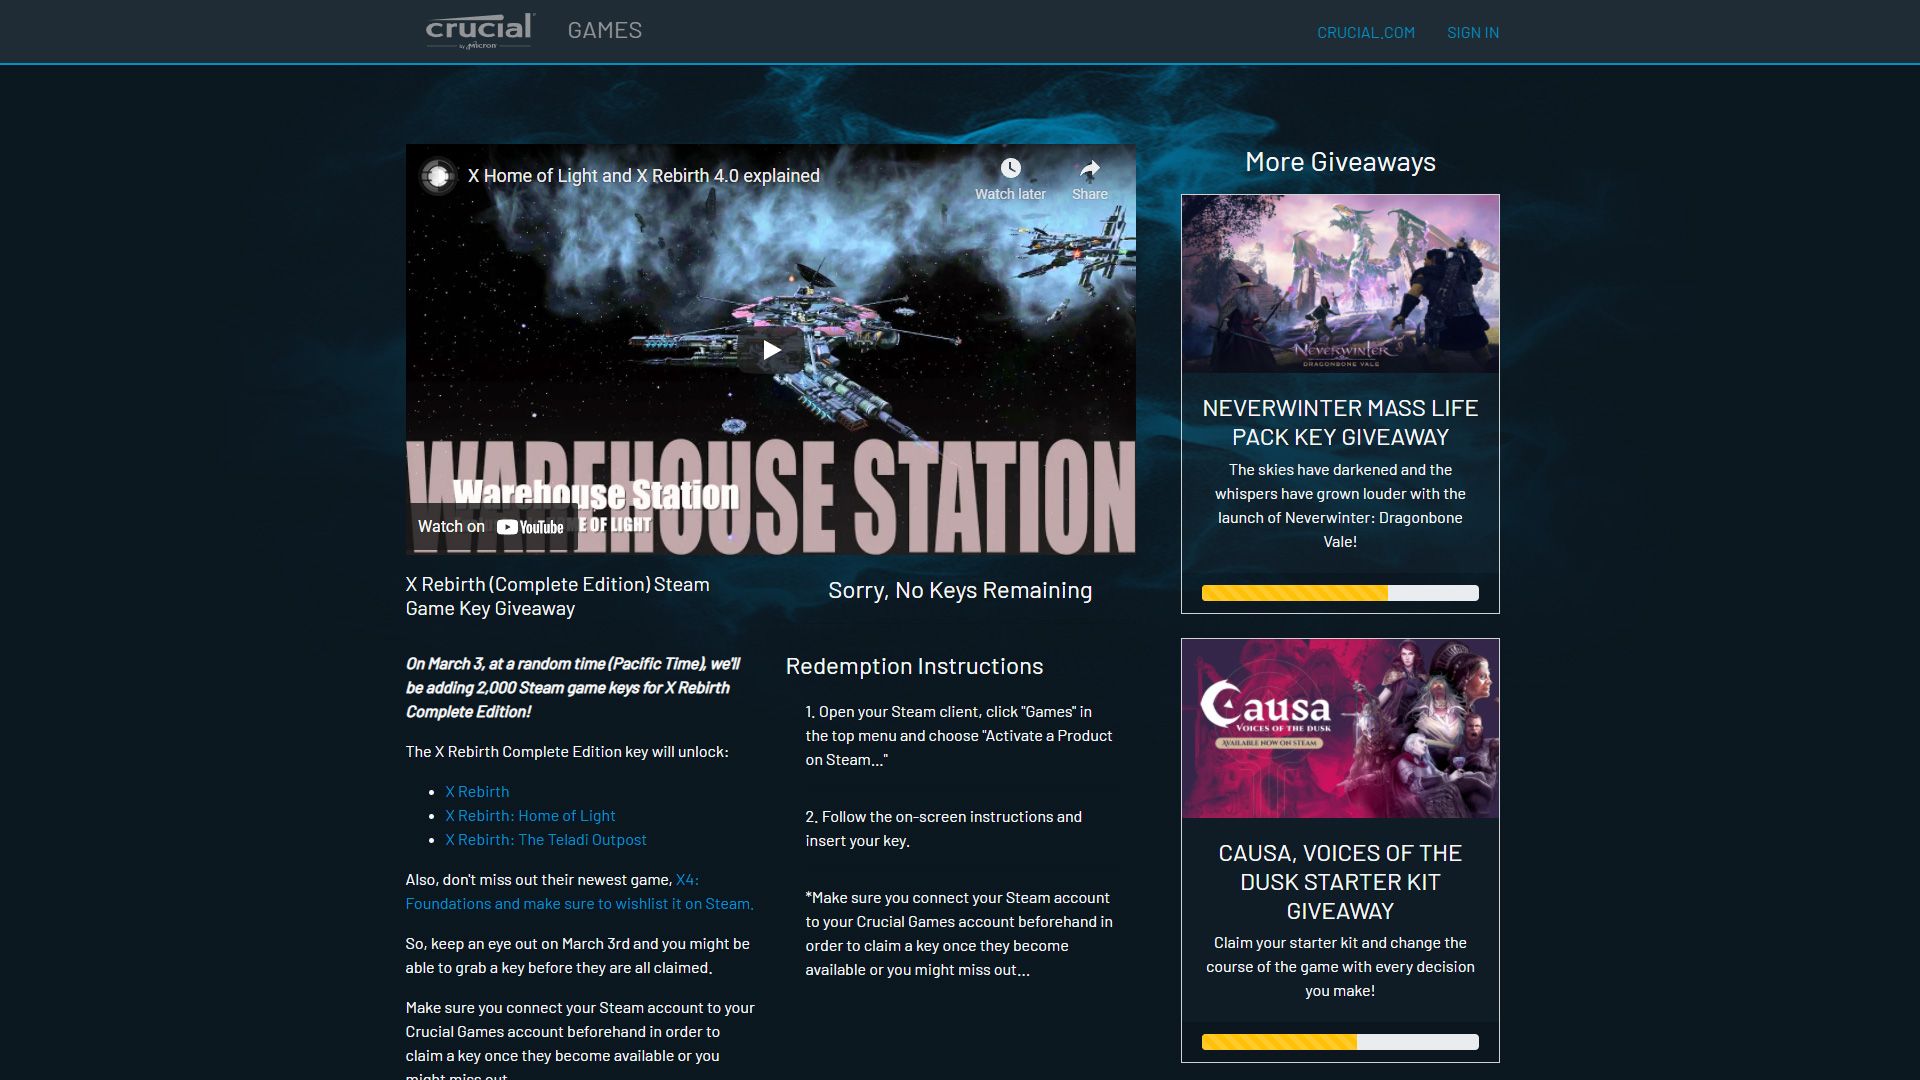The image size is (1920, 1080).
Task: Click the '*Make sure you connect your Steam account' note
Action: [958, 934]
